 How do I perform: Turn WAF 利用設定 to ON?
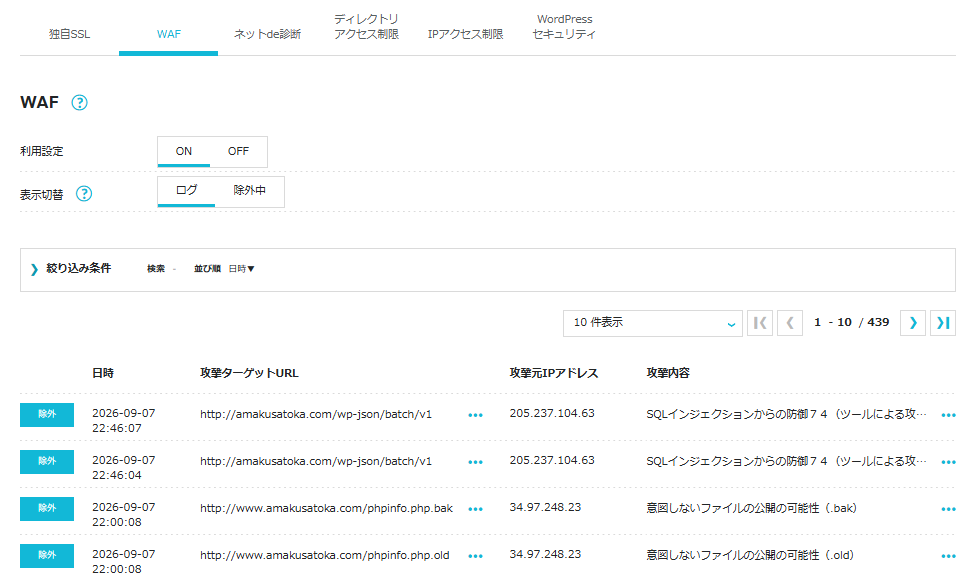click(x=183, y=151)
